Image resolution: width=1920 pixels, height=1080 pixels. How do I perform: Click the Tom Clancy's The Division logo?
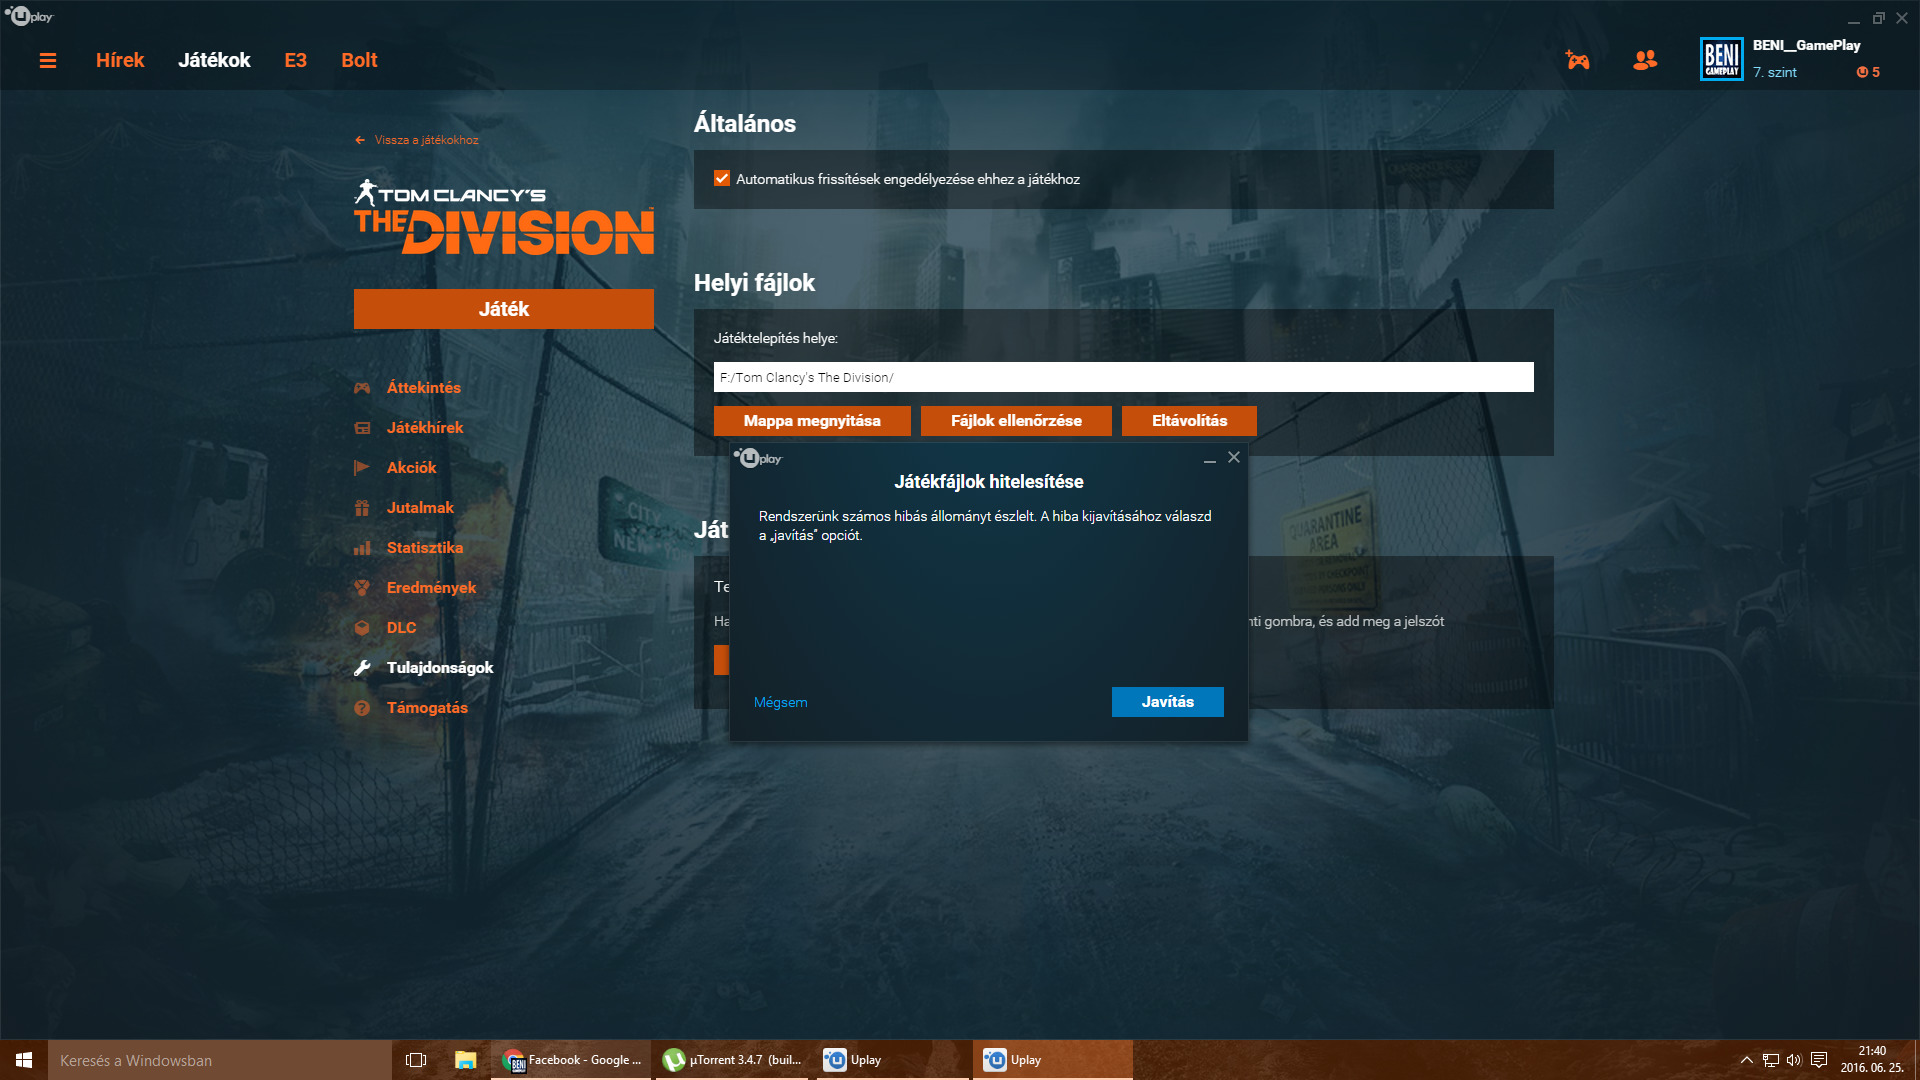click(x=504, y=217)
